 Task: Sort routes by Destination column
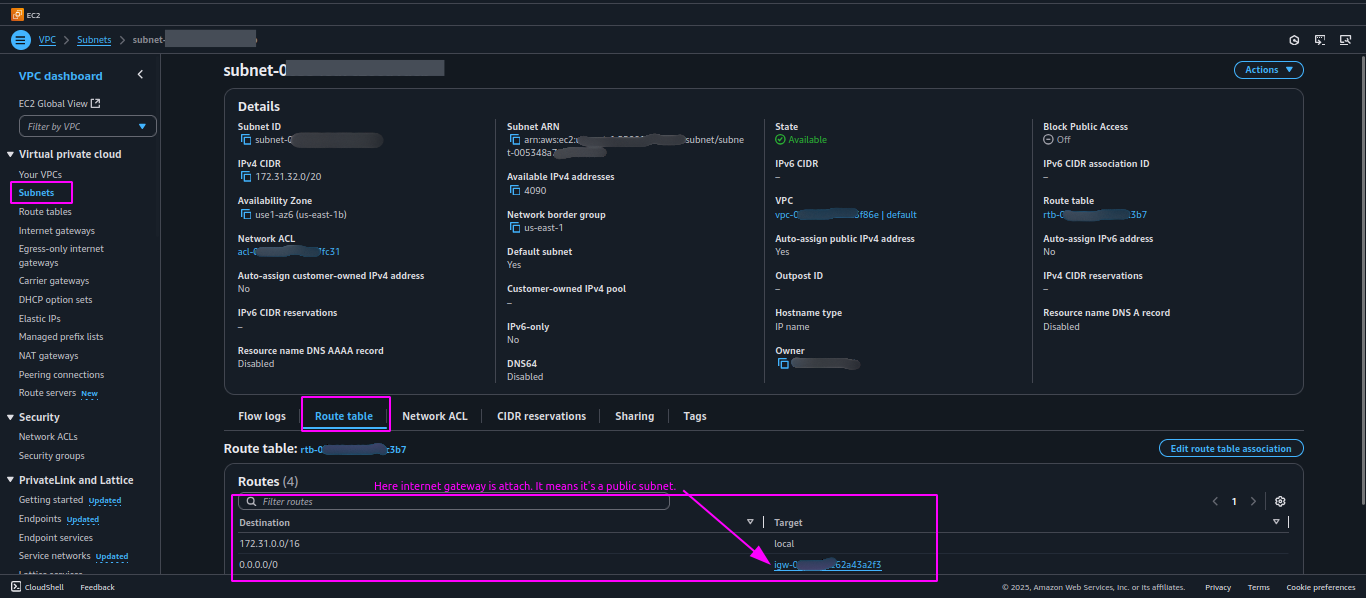(750, 522)
